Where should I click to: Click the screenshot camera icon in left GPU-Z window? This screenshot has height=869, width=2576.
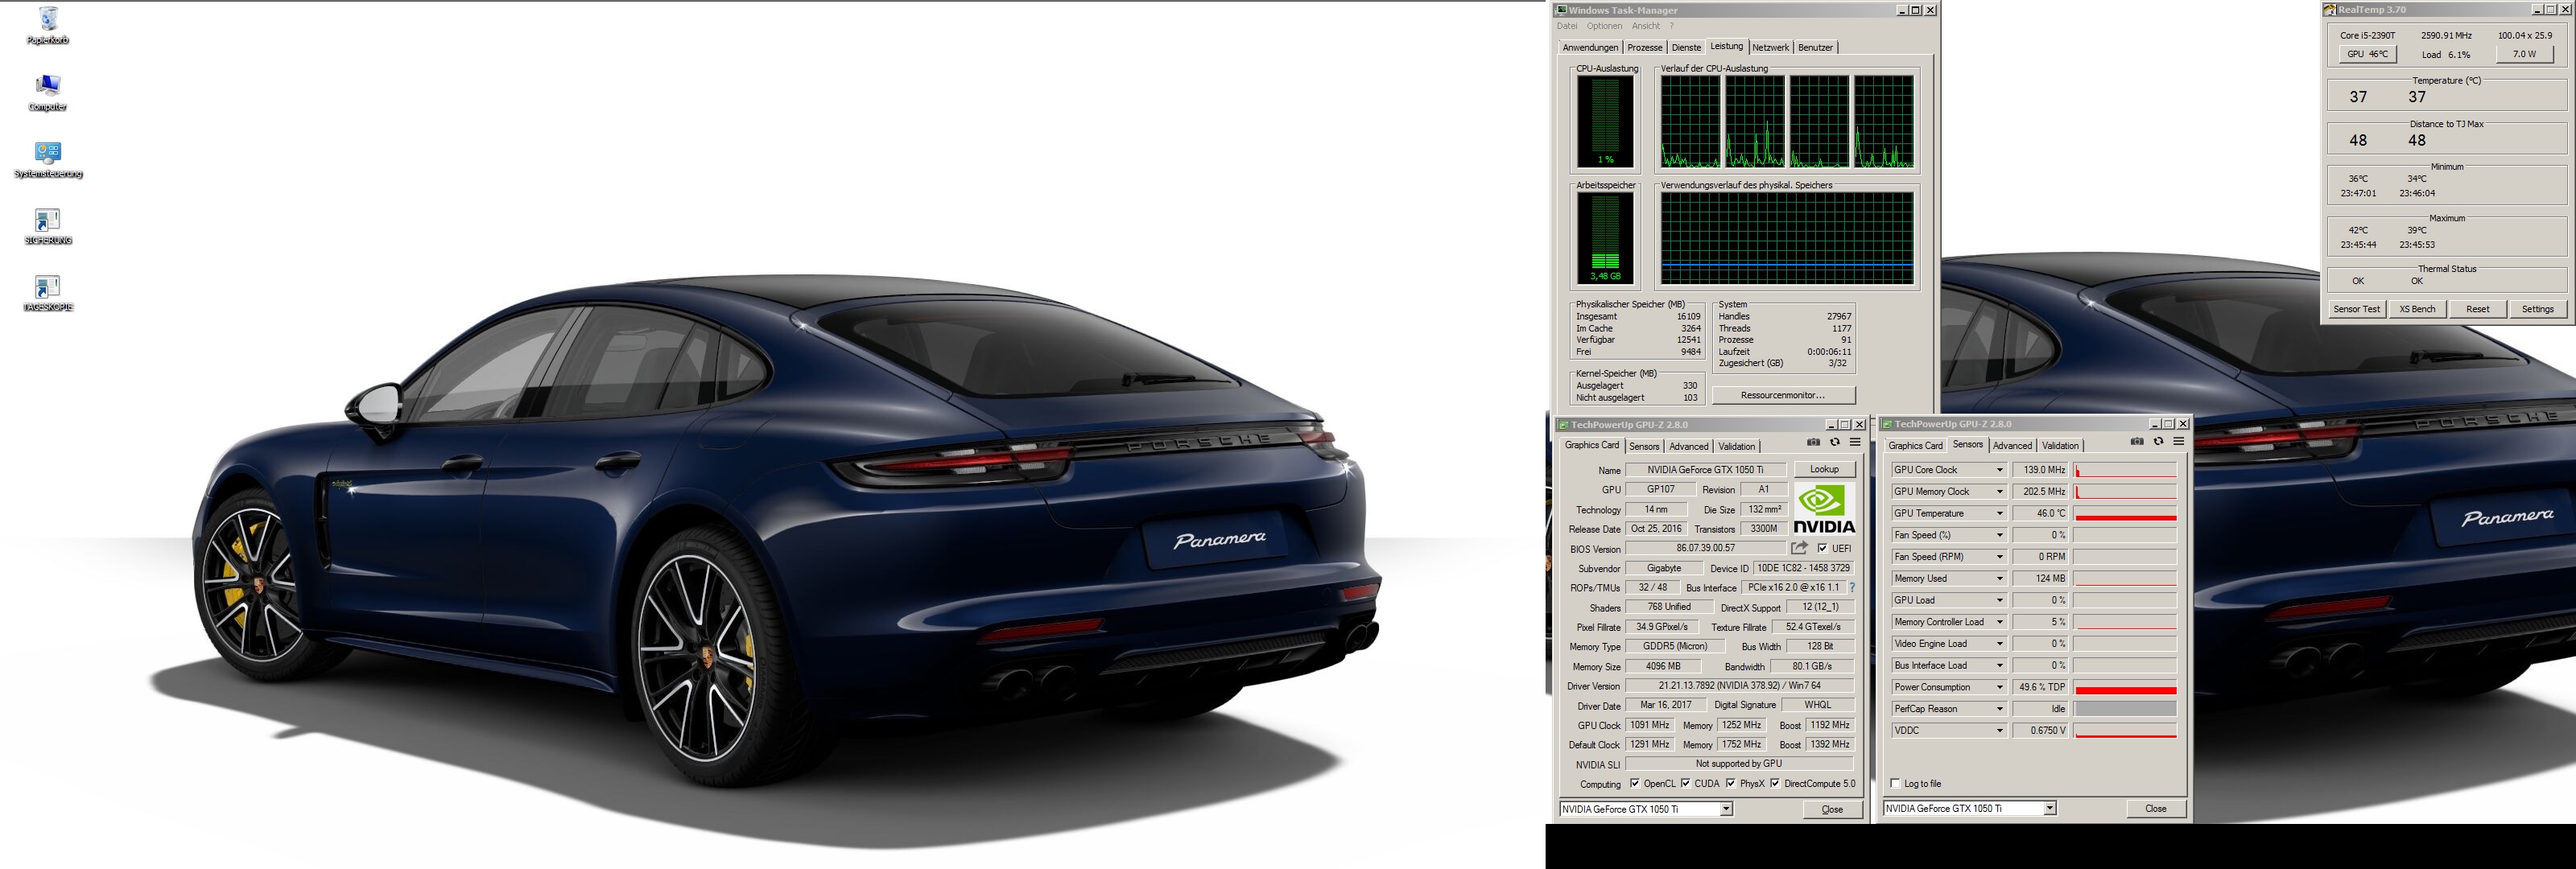pyautogui.click(x=1813, y=442)
